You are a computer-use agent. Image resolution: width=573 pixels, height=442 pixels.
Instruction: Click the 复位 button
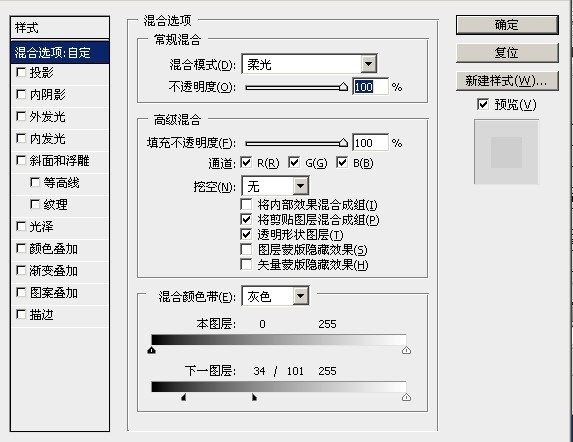click(507, 53)
